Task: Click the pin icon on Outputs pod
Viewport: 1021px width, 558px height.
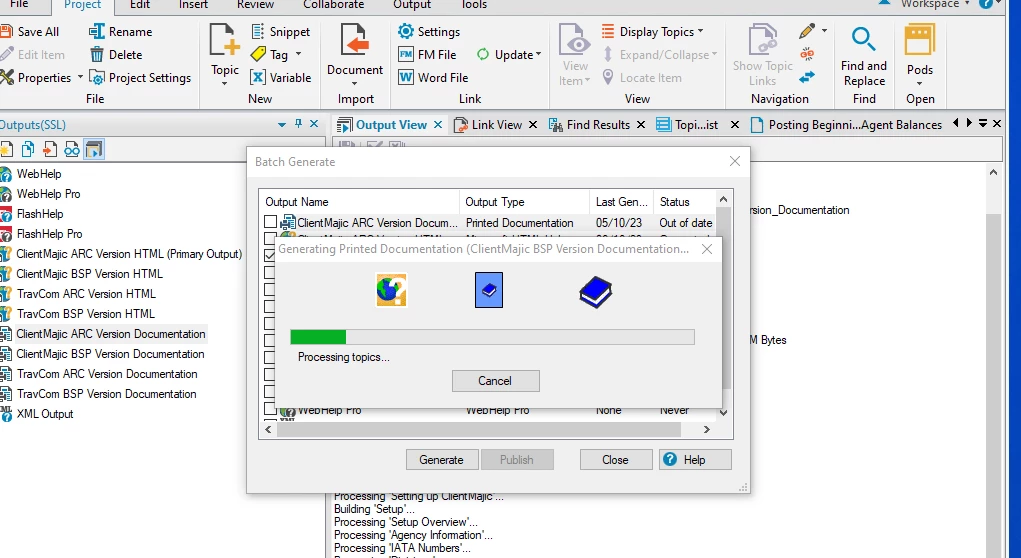Action: pyautogui.click(x=299, y=124)
